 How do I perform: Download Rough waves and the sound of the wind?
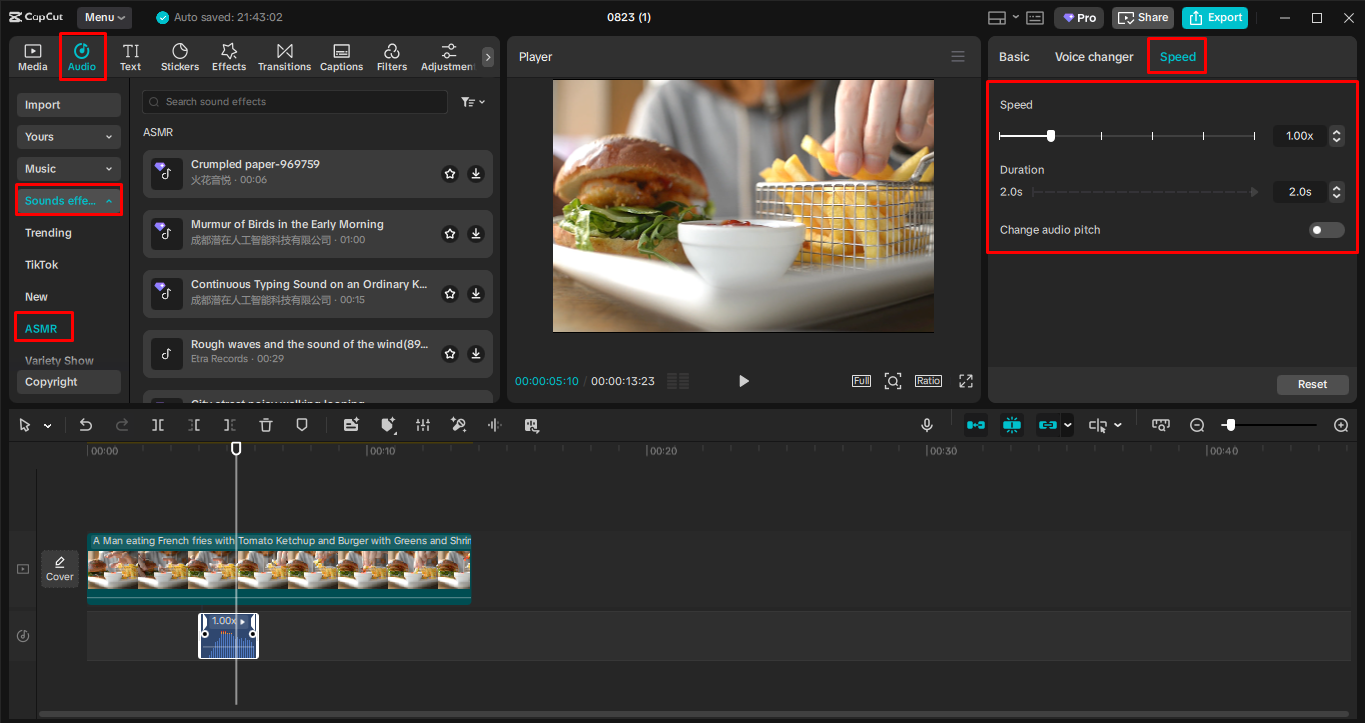tap(476, 354)
